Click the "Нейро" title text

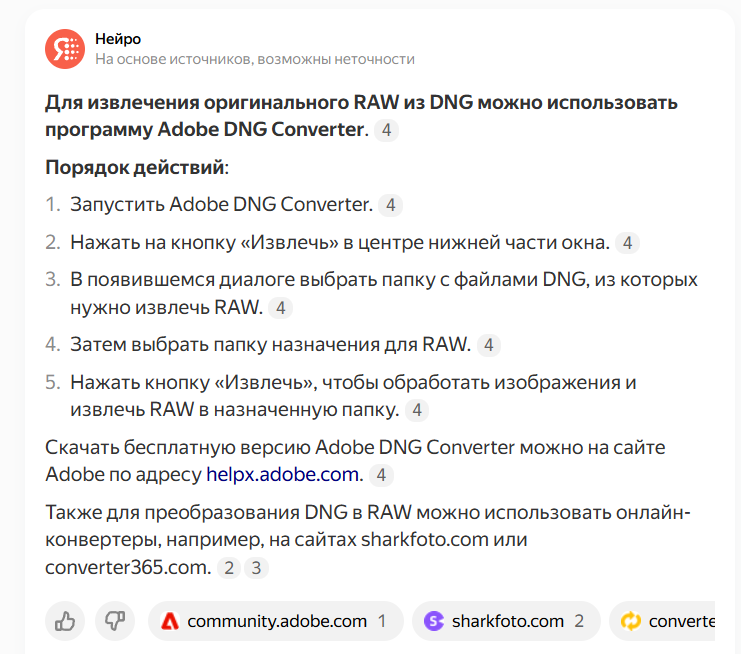click(x=118, y=39)
